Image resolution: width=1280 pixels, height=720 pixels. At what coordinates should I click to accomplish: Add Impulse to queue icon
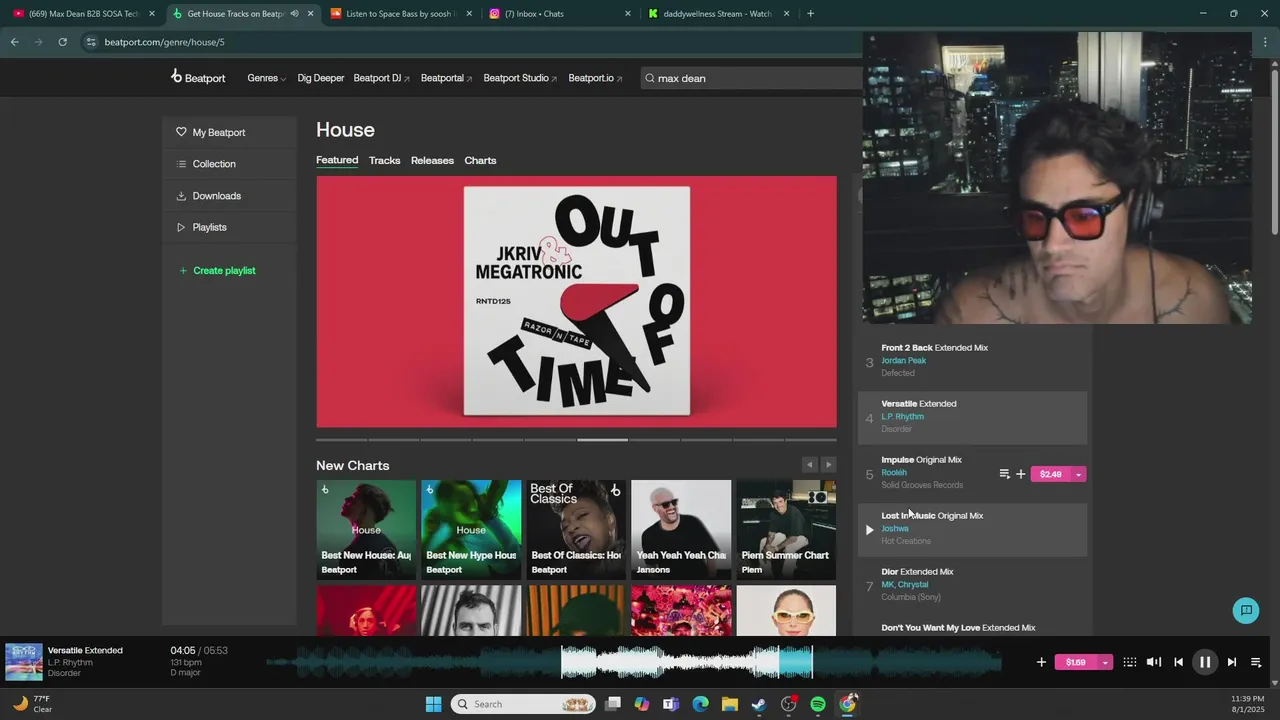pyautogui.click(x=1004, y=474)
